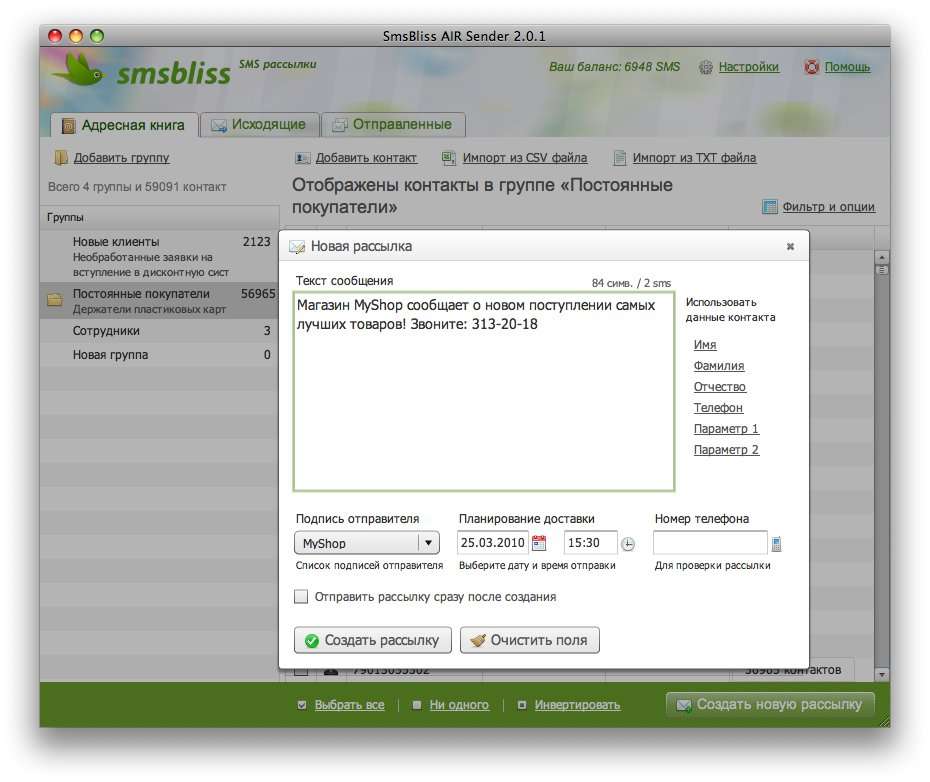Select the Новые клиенты group
Screen dimensions: 930x782
[x=159, y=256]
